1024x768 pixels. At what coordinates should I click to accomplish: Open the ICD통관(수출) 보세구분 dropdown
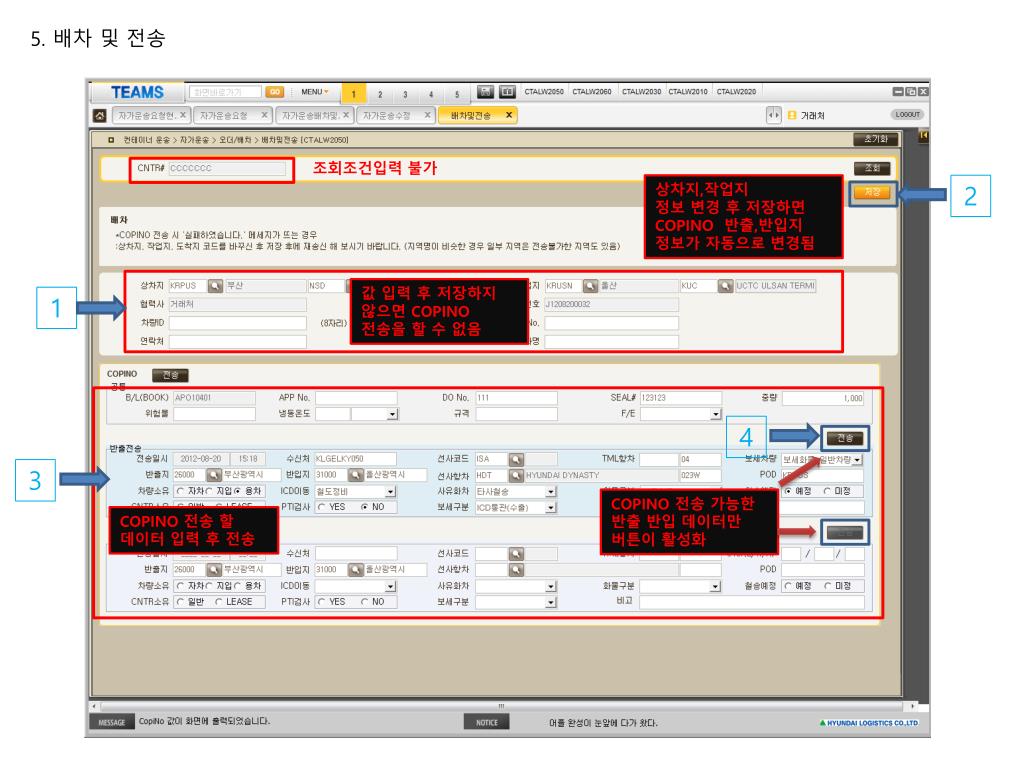point(551,507)
